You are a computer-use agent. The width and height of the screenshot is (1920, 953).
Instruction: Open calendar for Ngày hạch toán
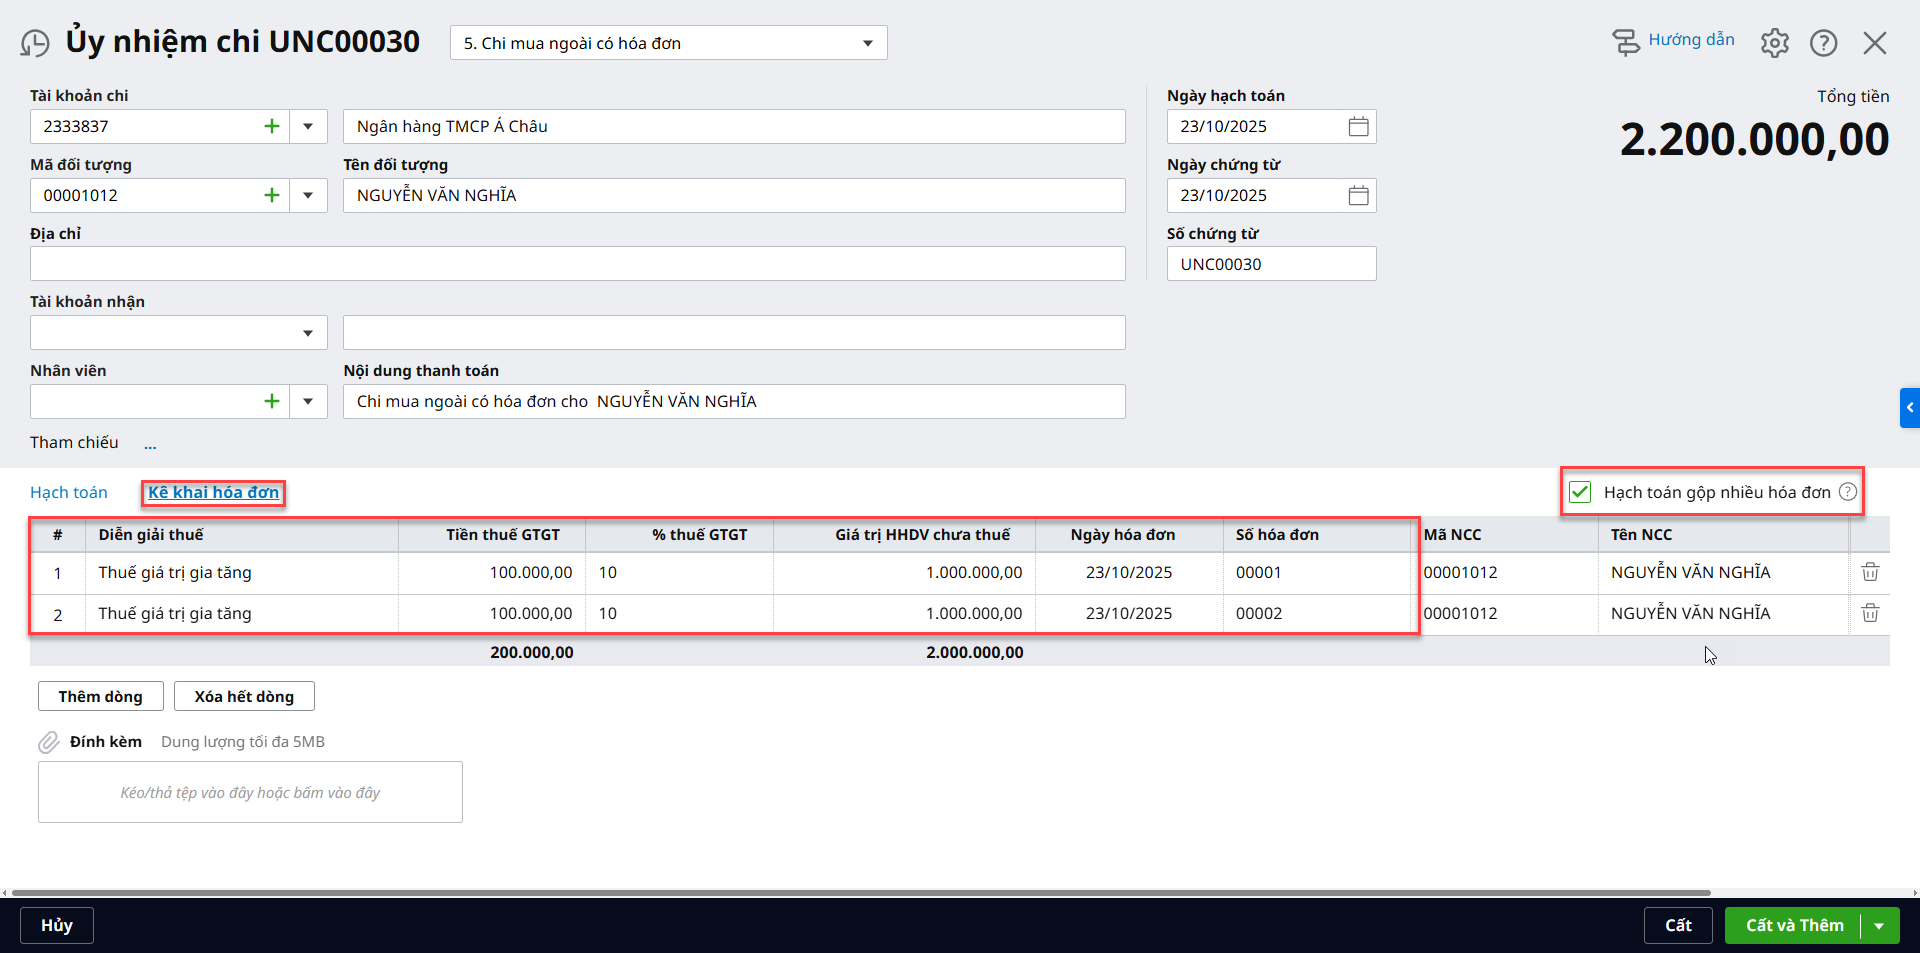pyautogui.click(x=1358, y=126)
